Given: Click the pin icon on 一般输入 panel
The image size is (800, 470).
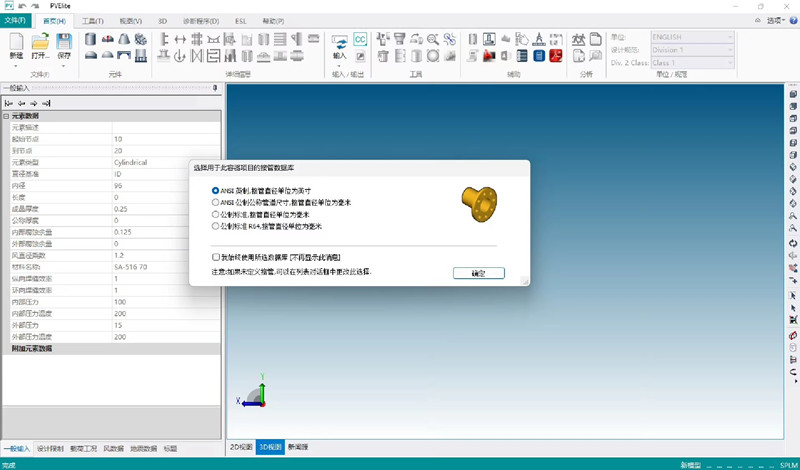Looking at the screenshot, I should click(216, 88).
